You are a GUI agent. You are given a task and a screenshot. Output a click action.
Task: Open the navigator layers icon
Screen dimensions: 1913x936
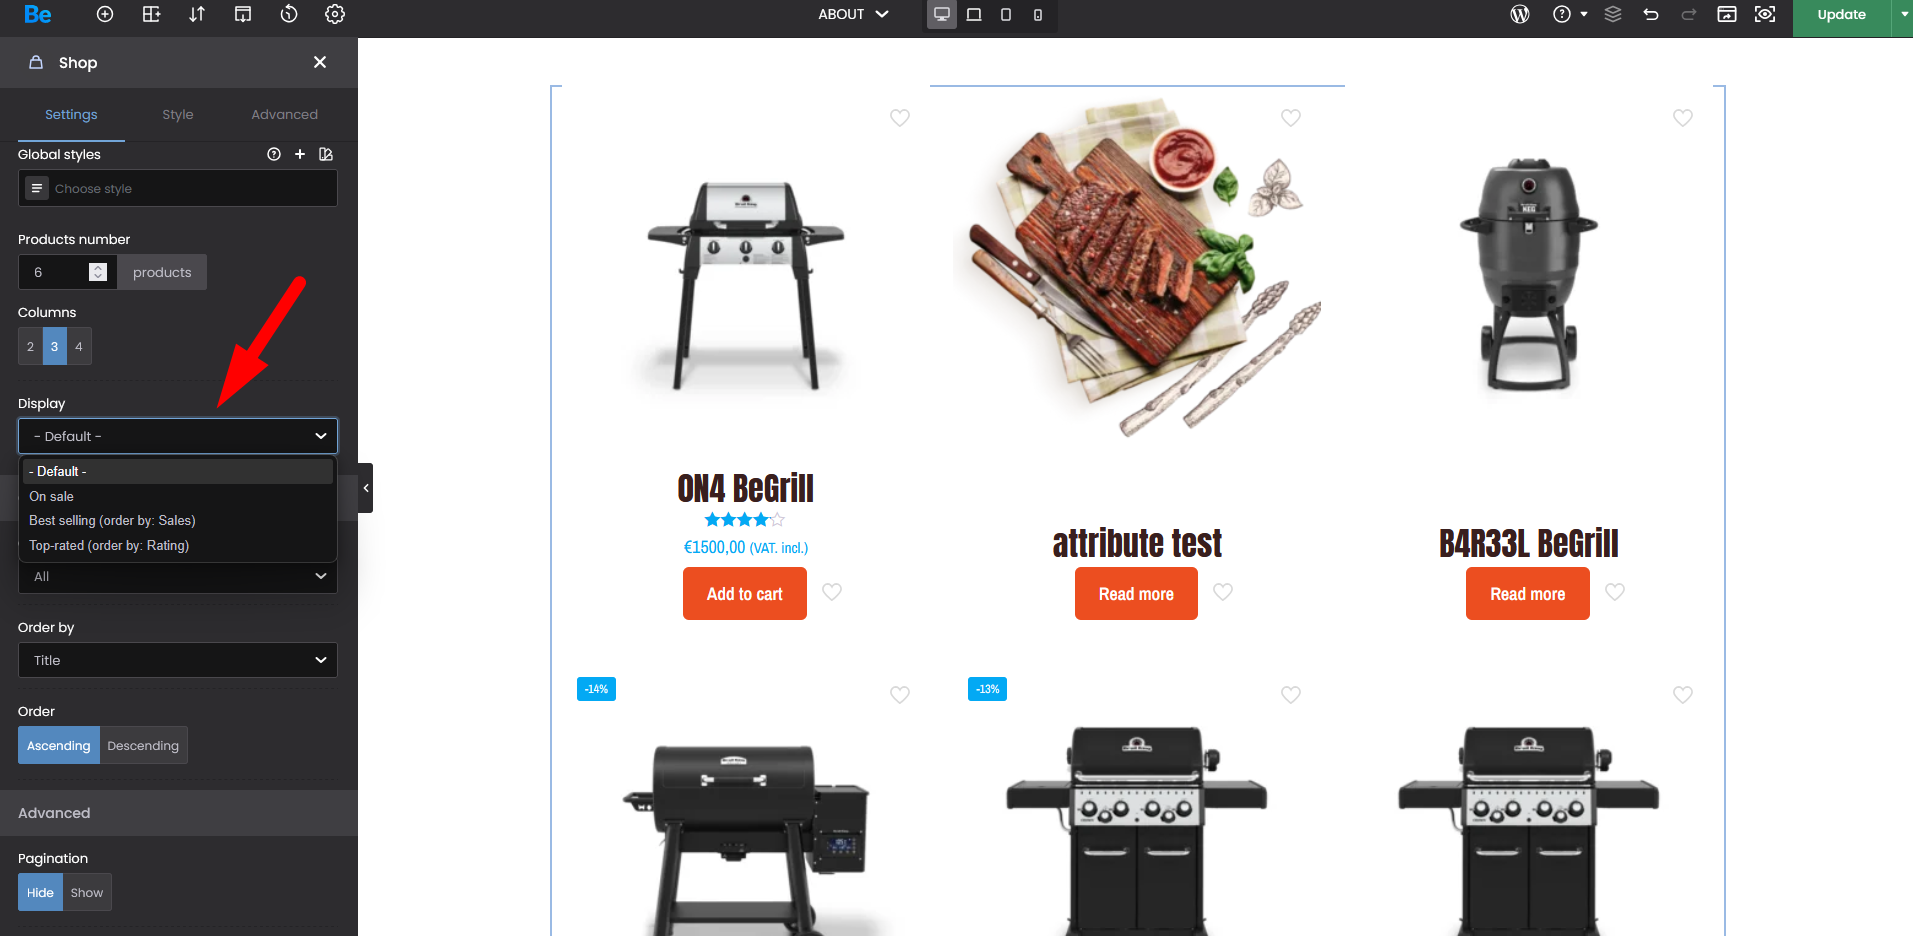click(1613, 14)
